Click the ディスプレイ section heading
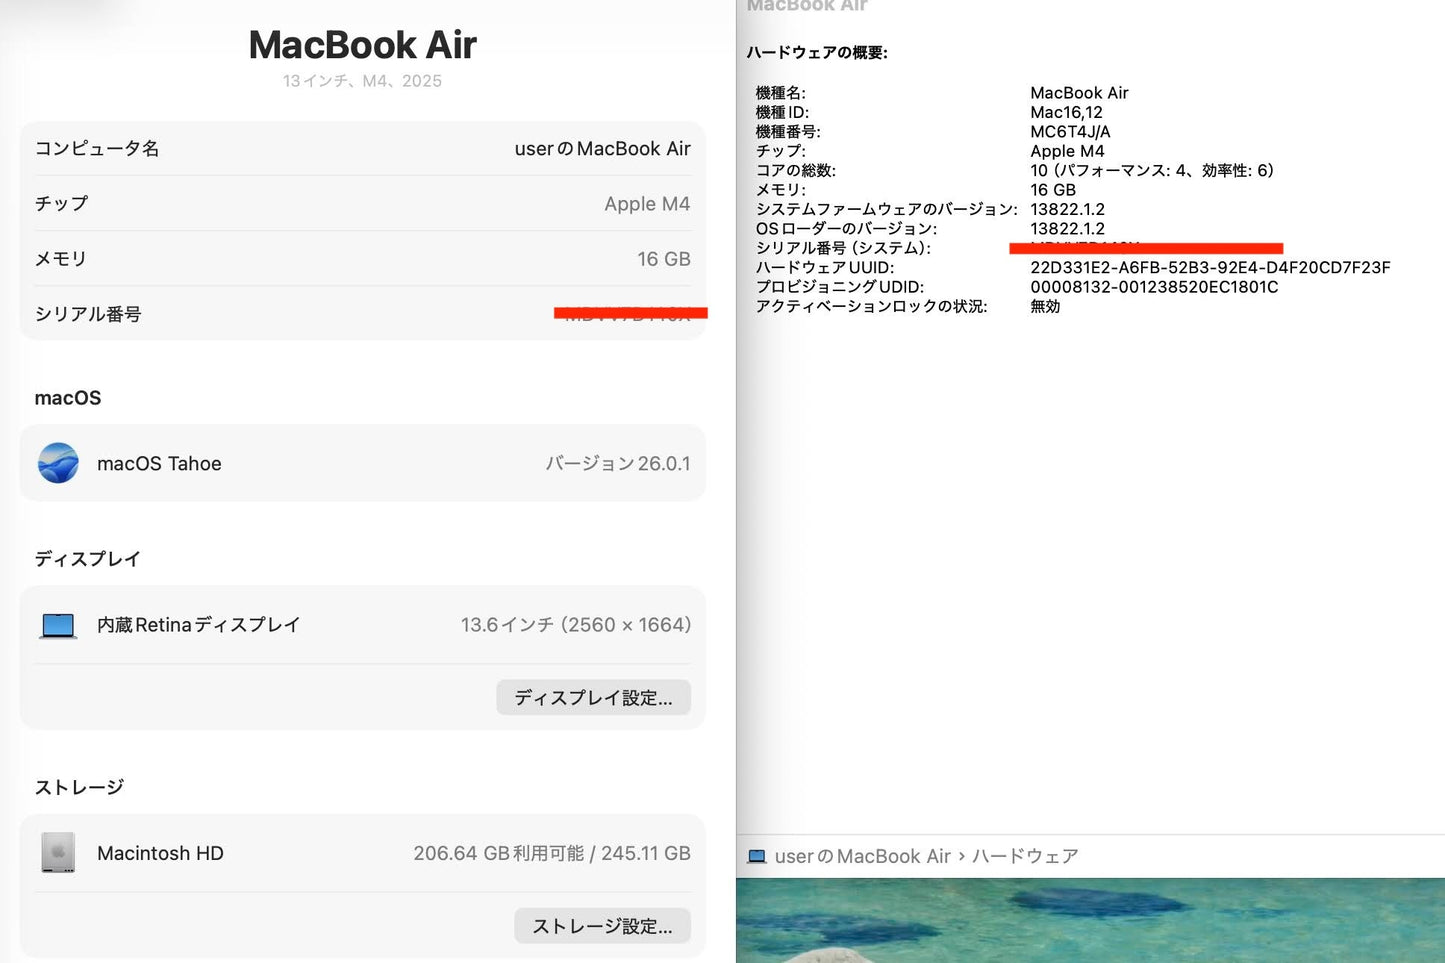The image size is (1445, 963). (87, 559)
